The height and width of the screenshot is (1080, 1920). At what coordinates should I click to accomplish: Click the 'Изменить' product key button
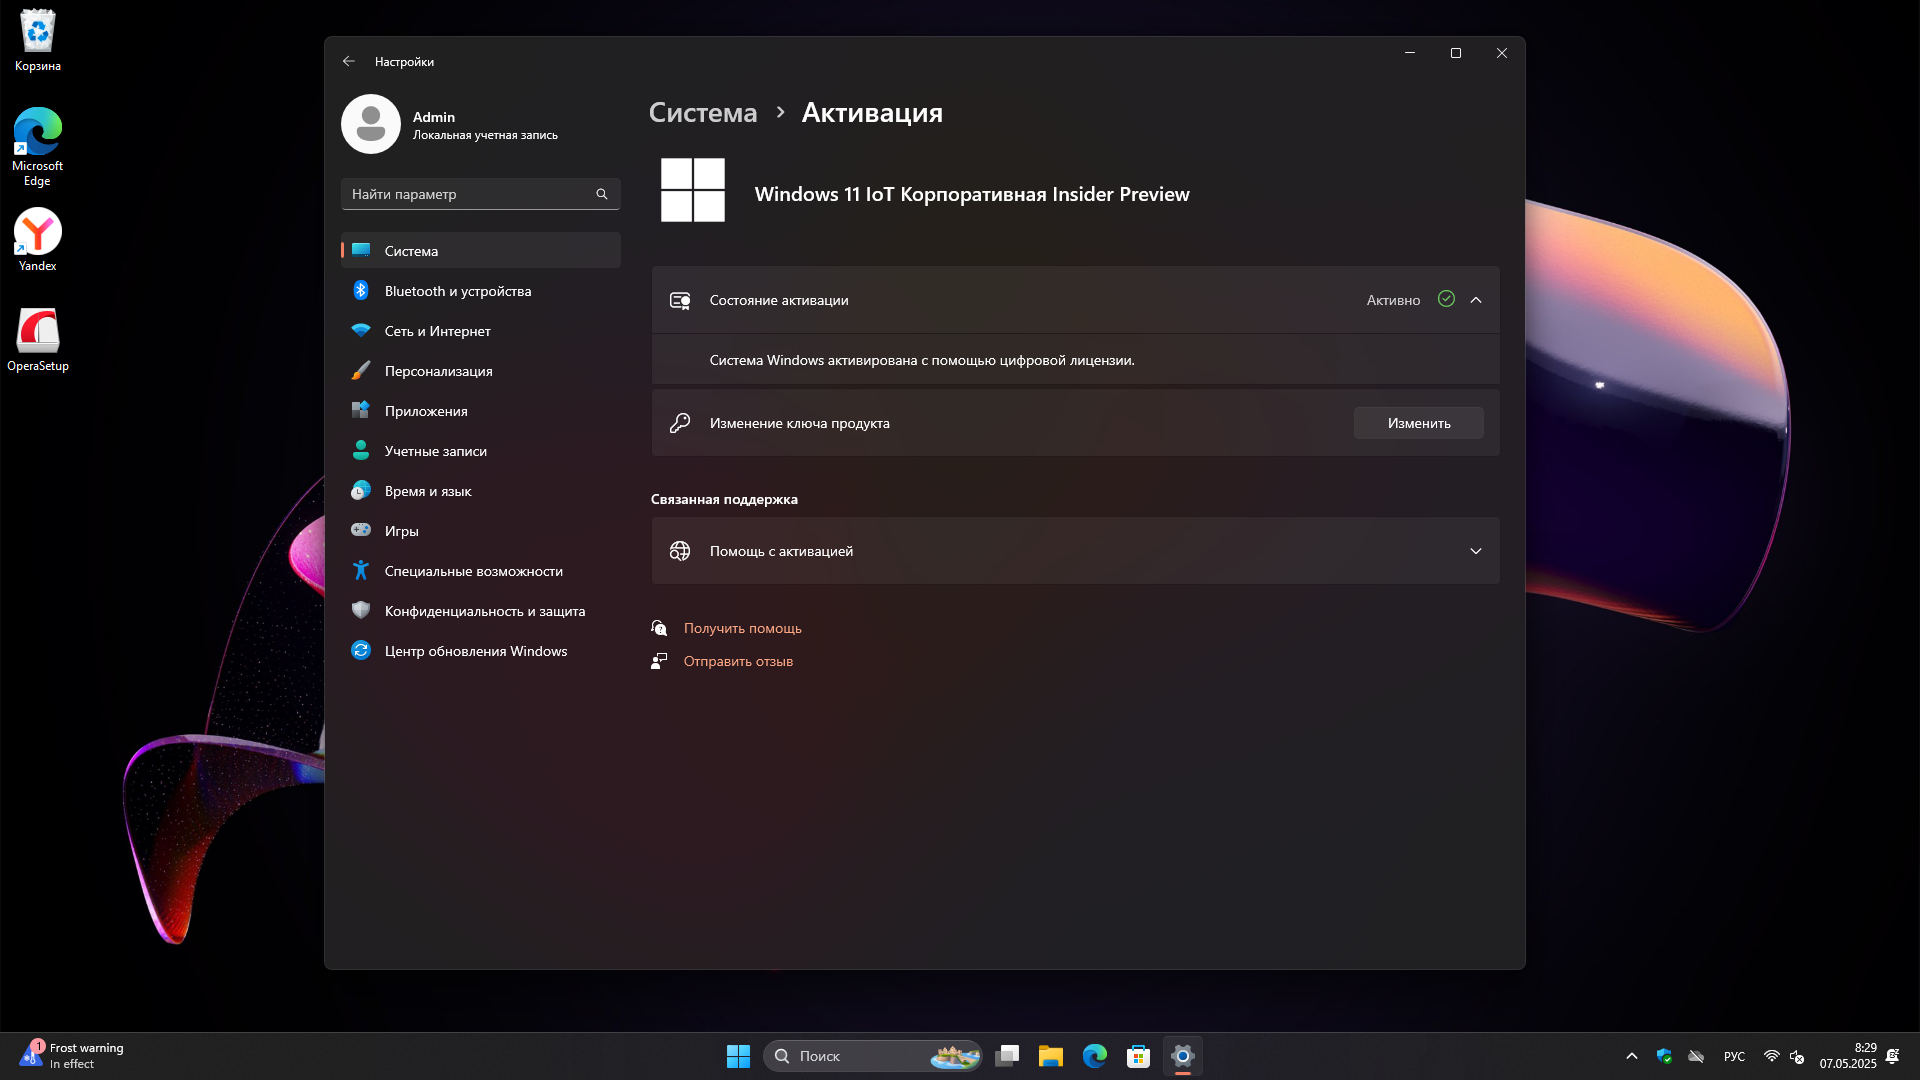tap(1419, 423)
